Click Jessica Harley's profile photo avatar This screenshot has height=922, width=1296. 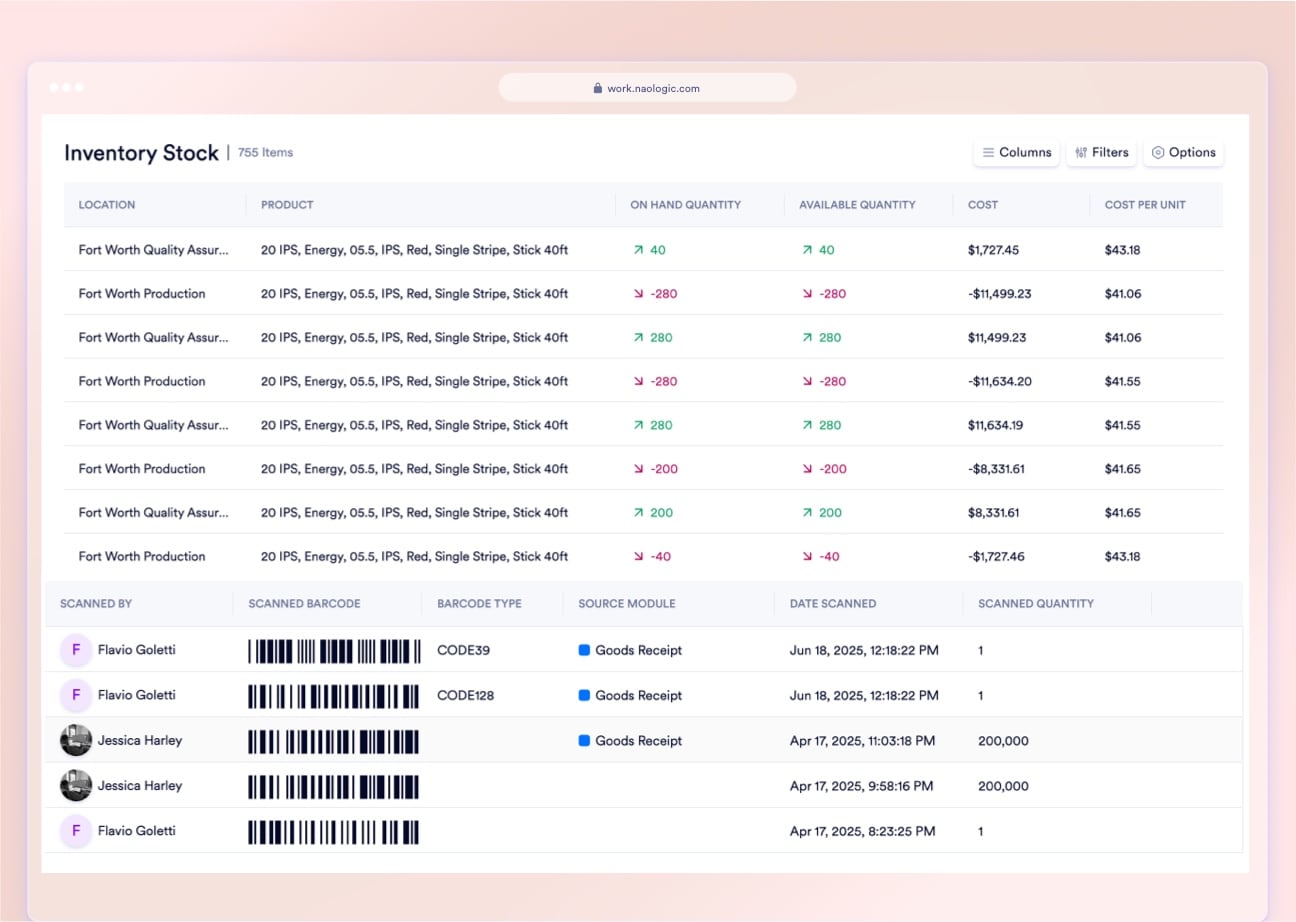point(76,741)
